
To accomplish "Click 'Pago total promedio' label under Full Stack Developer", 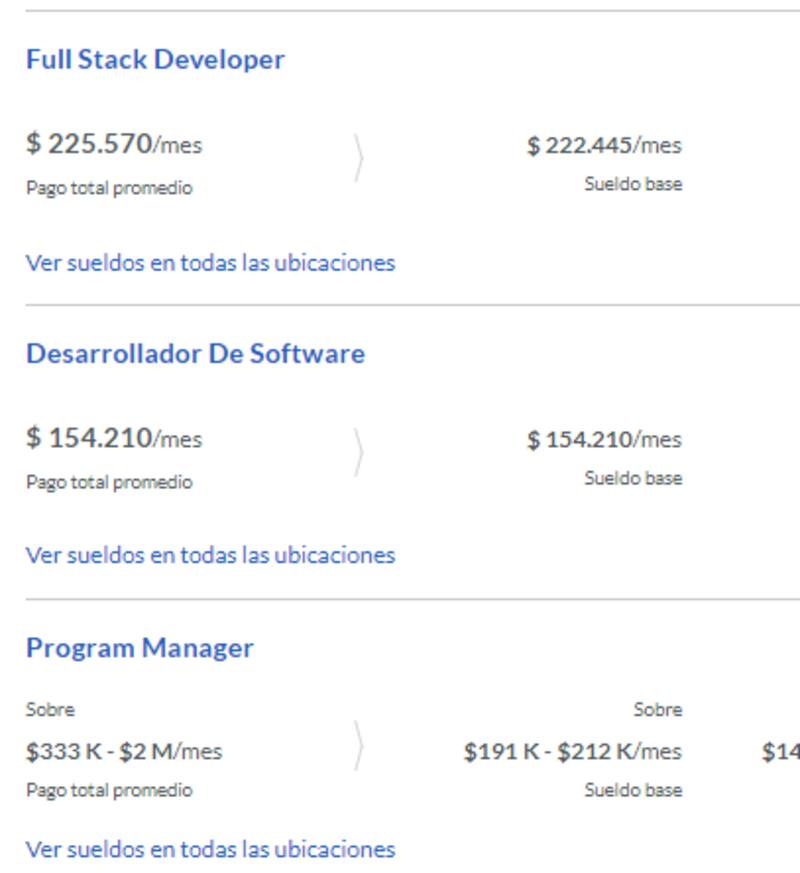I will pyautogui.click(x=109, y=188).
